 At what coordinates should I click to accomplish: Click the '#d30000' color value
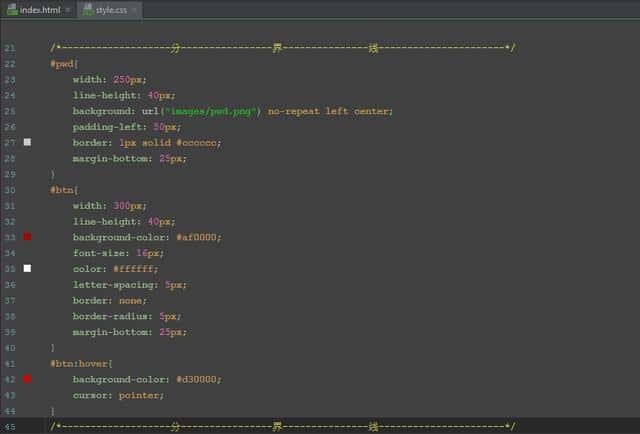196,380
